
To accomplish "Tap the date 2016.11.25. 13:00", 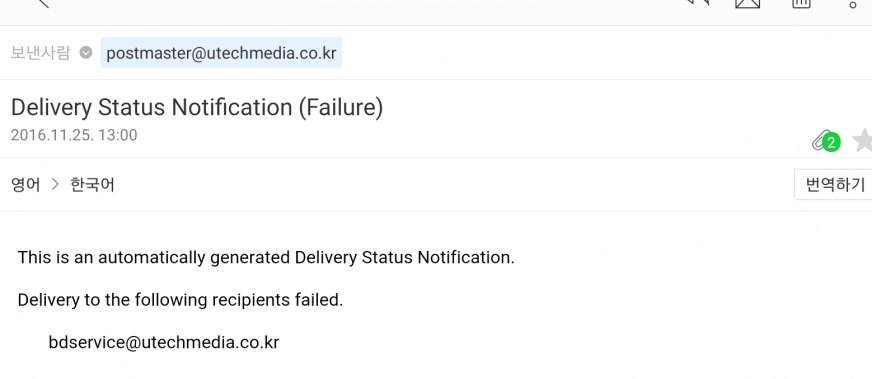I will [74, 135].
